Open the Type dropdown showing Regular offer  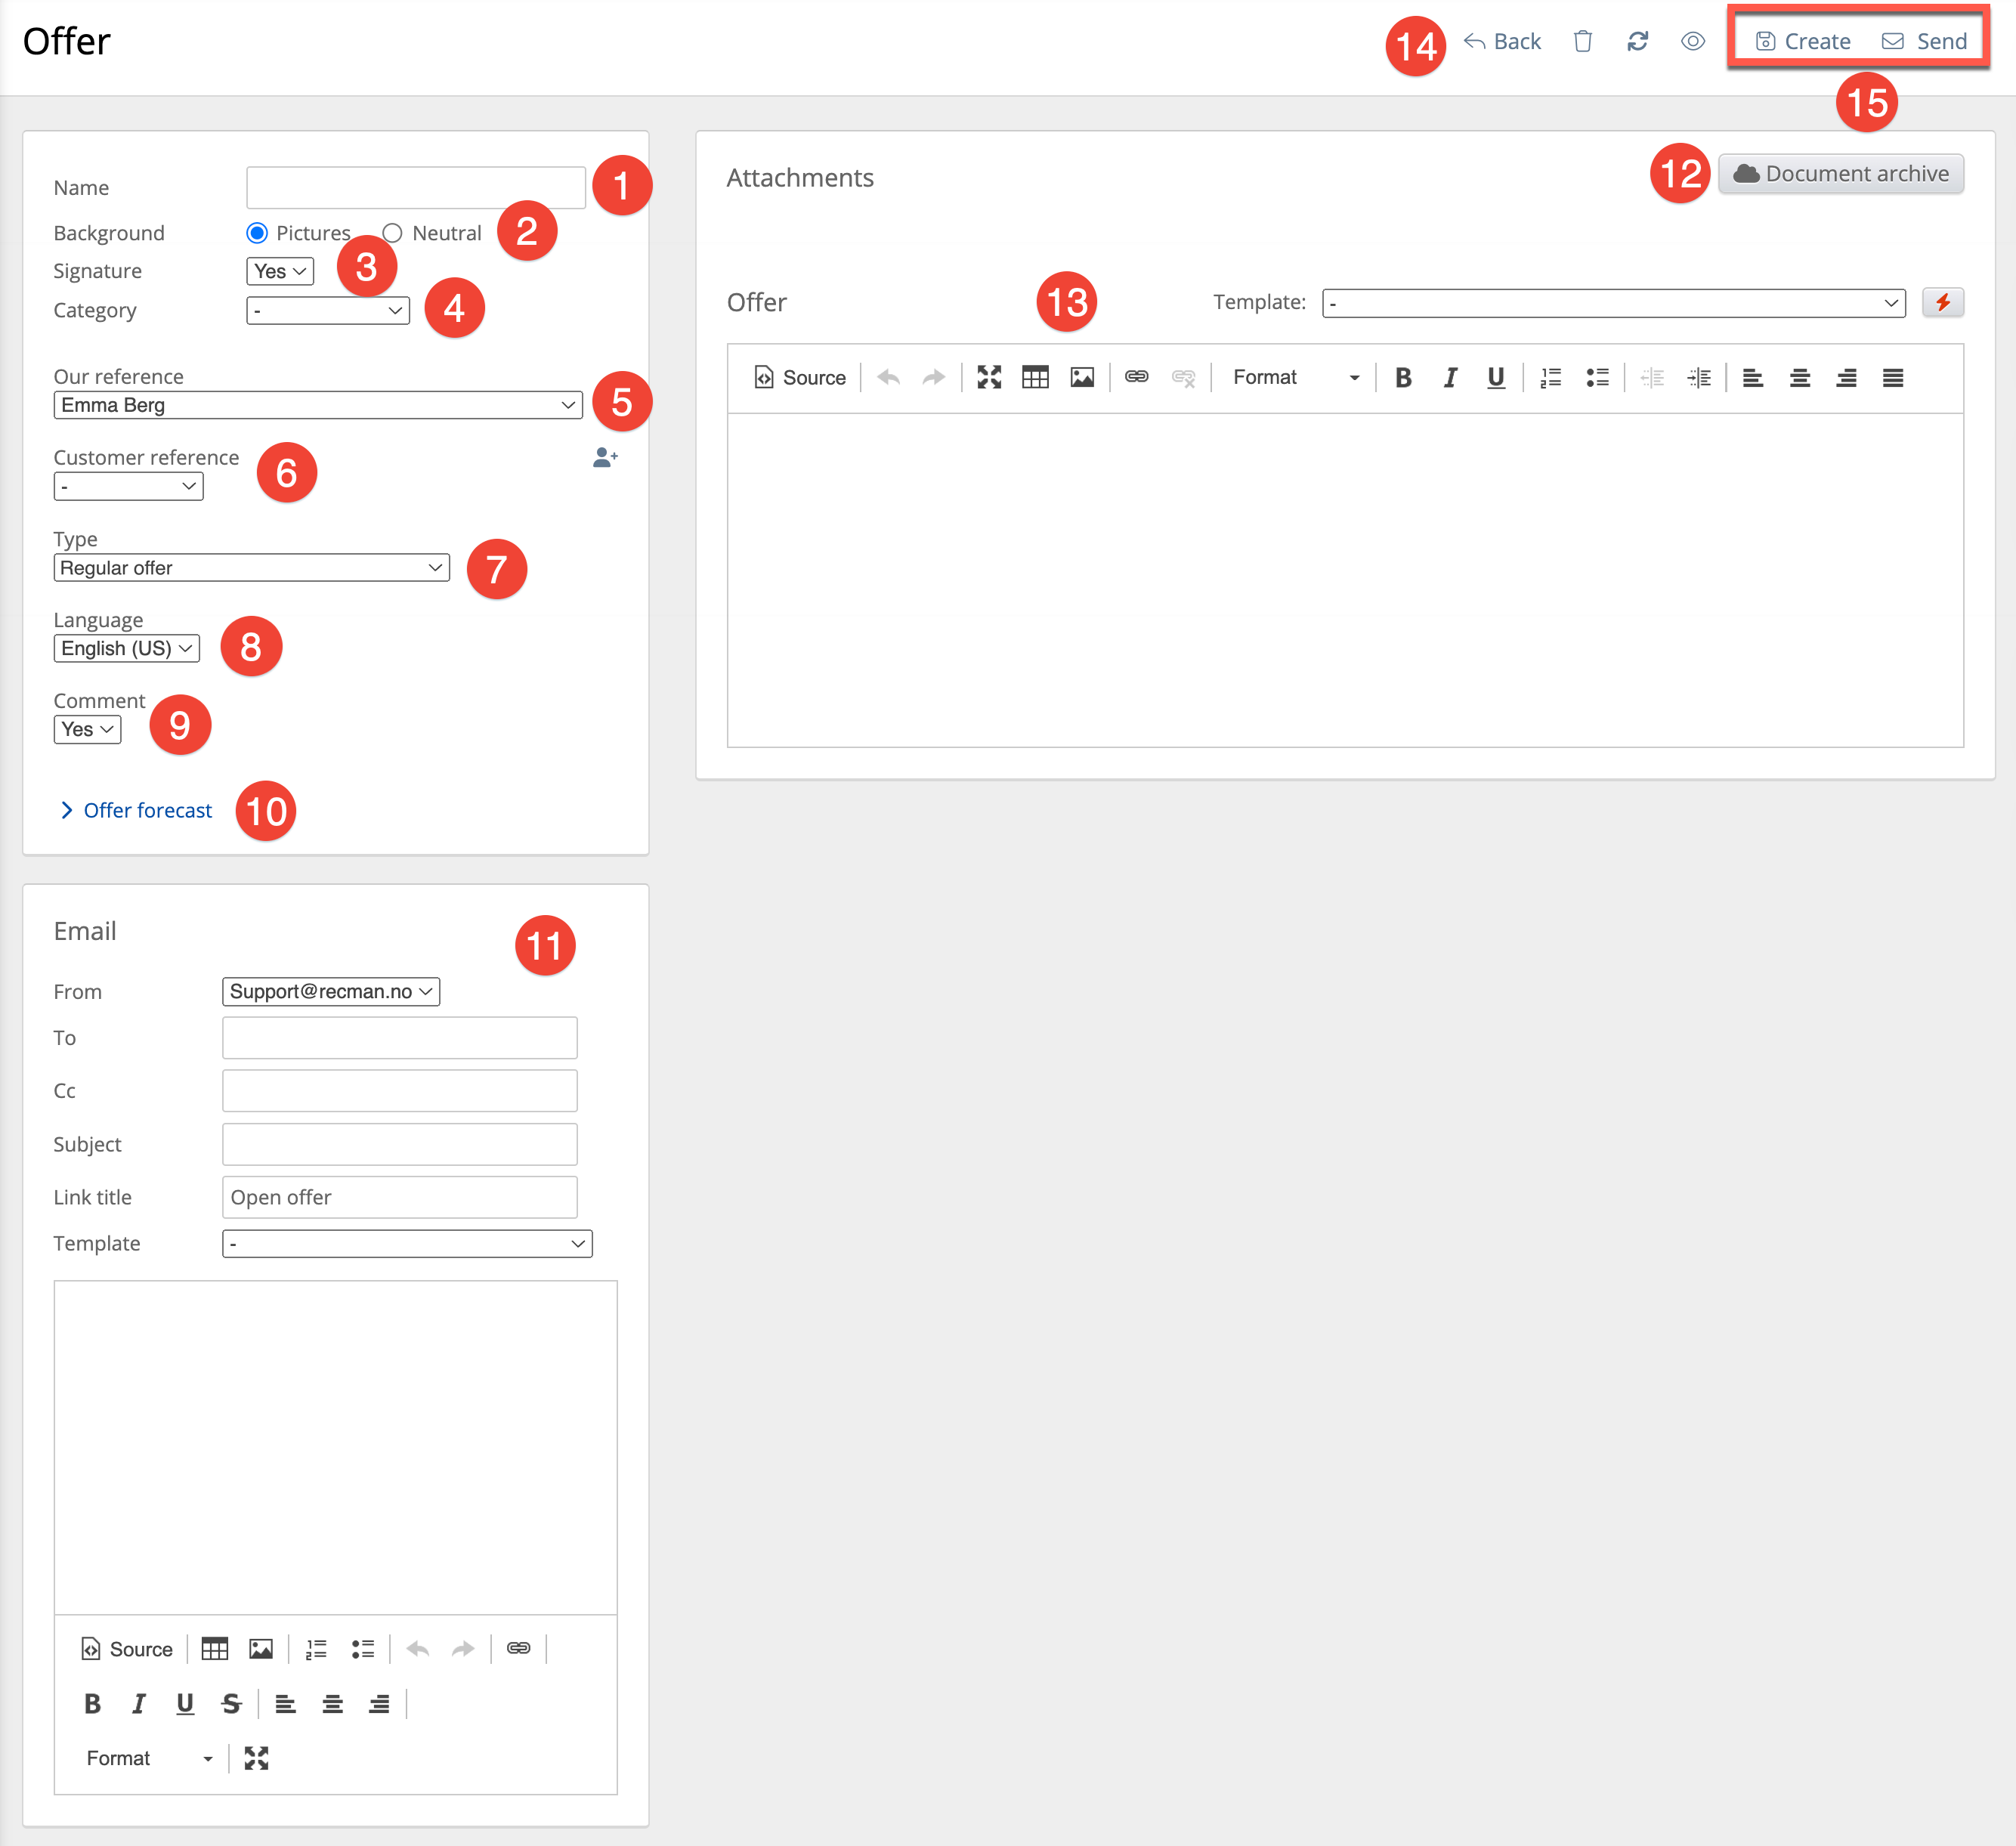(x=251, y=568)
